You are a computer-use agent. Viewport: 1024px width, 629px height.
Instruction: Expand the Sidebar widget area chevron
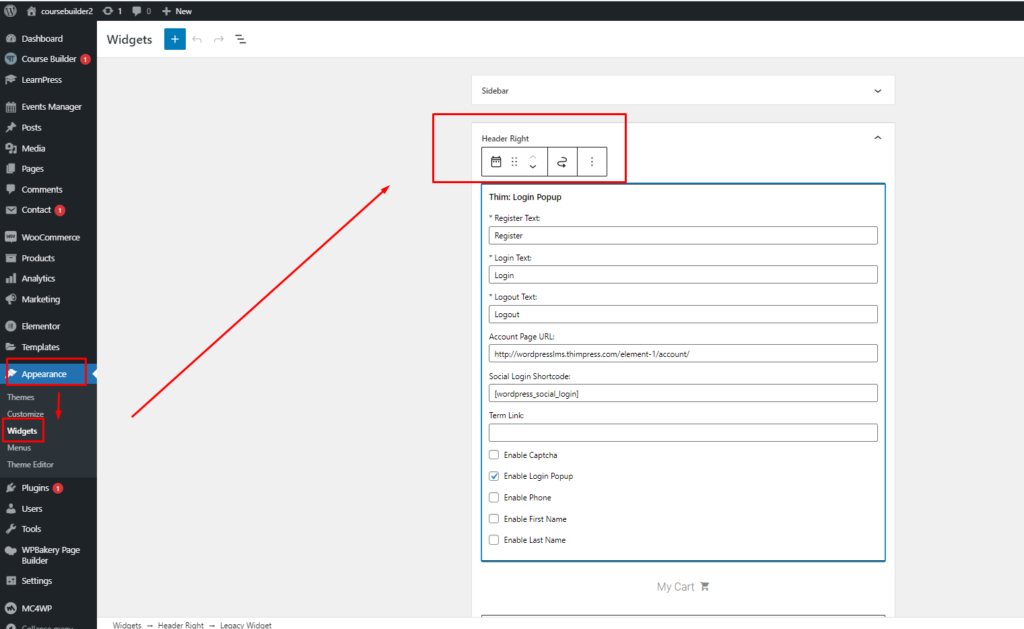(x=878, y=91)
